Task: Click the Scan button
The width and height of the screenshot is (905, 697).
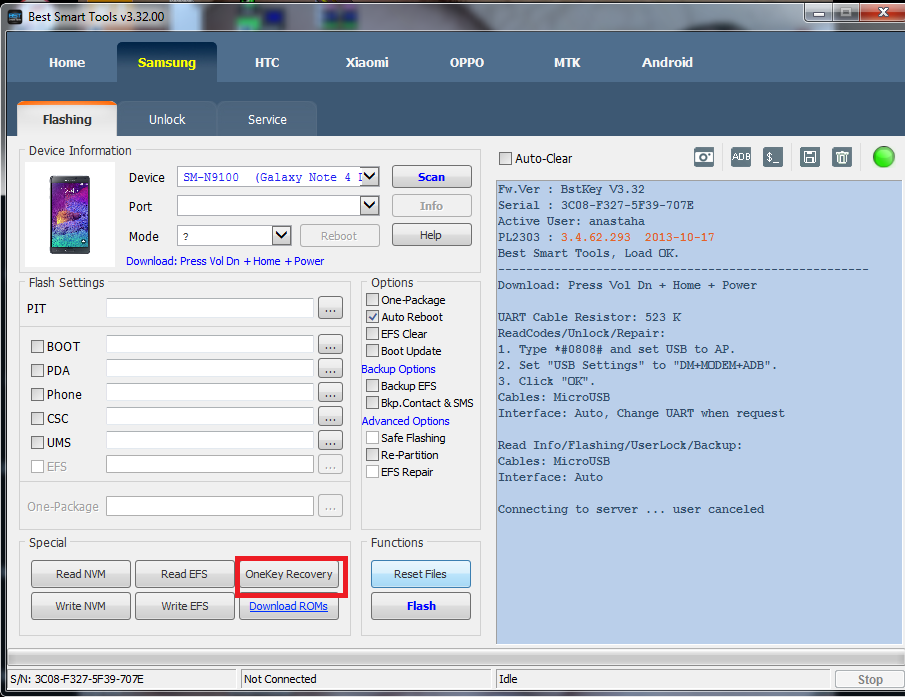Action: (432, 177)
